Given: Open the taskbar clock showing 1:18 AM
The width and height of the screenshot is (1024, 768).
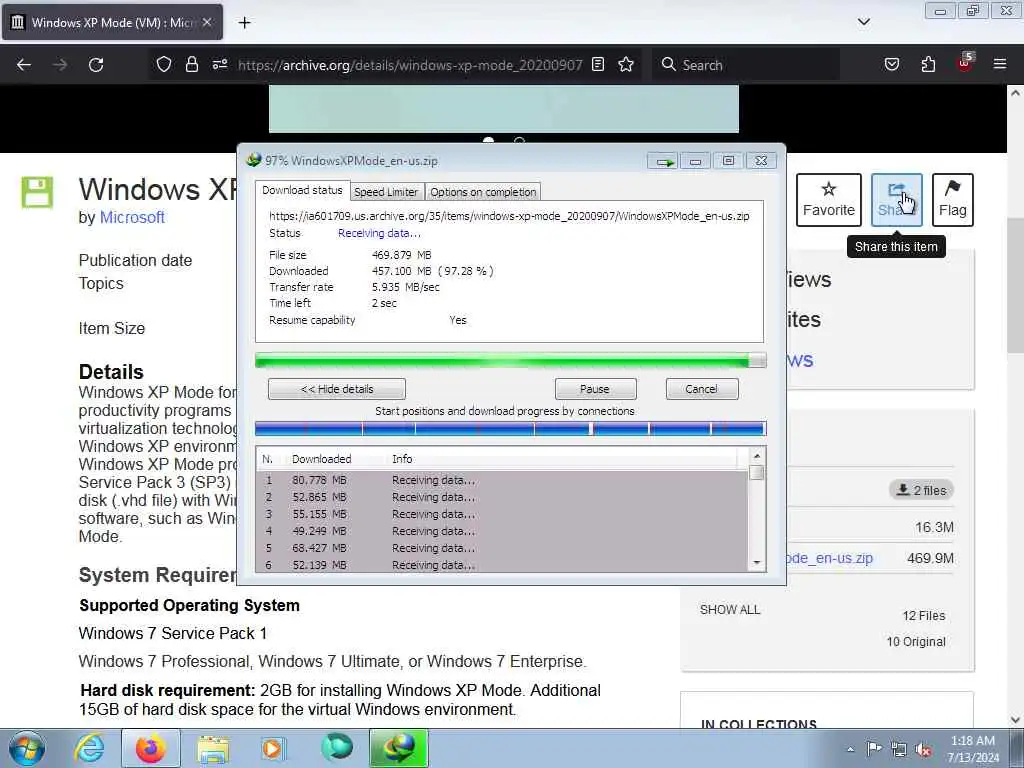Looking at the screenshot, I should 973,749.
